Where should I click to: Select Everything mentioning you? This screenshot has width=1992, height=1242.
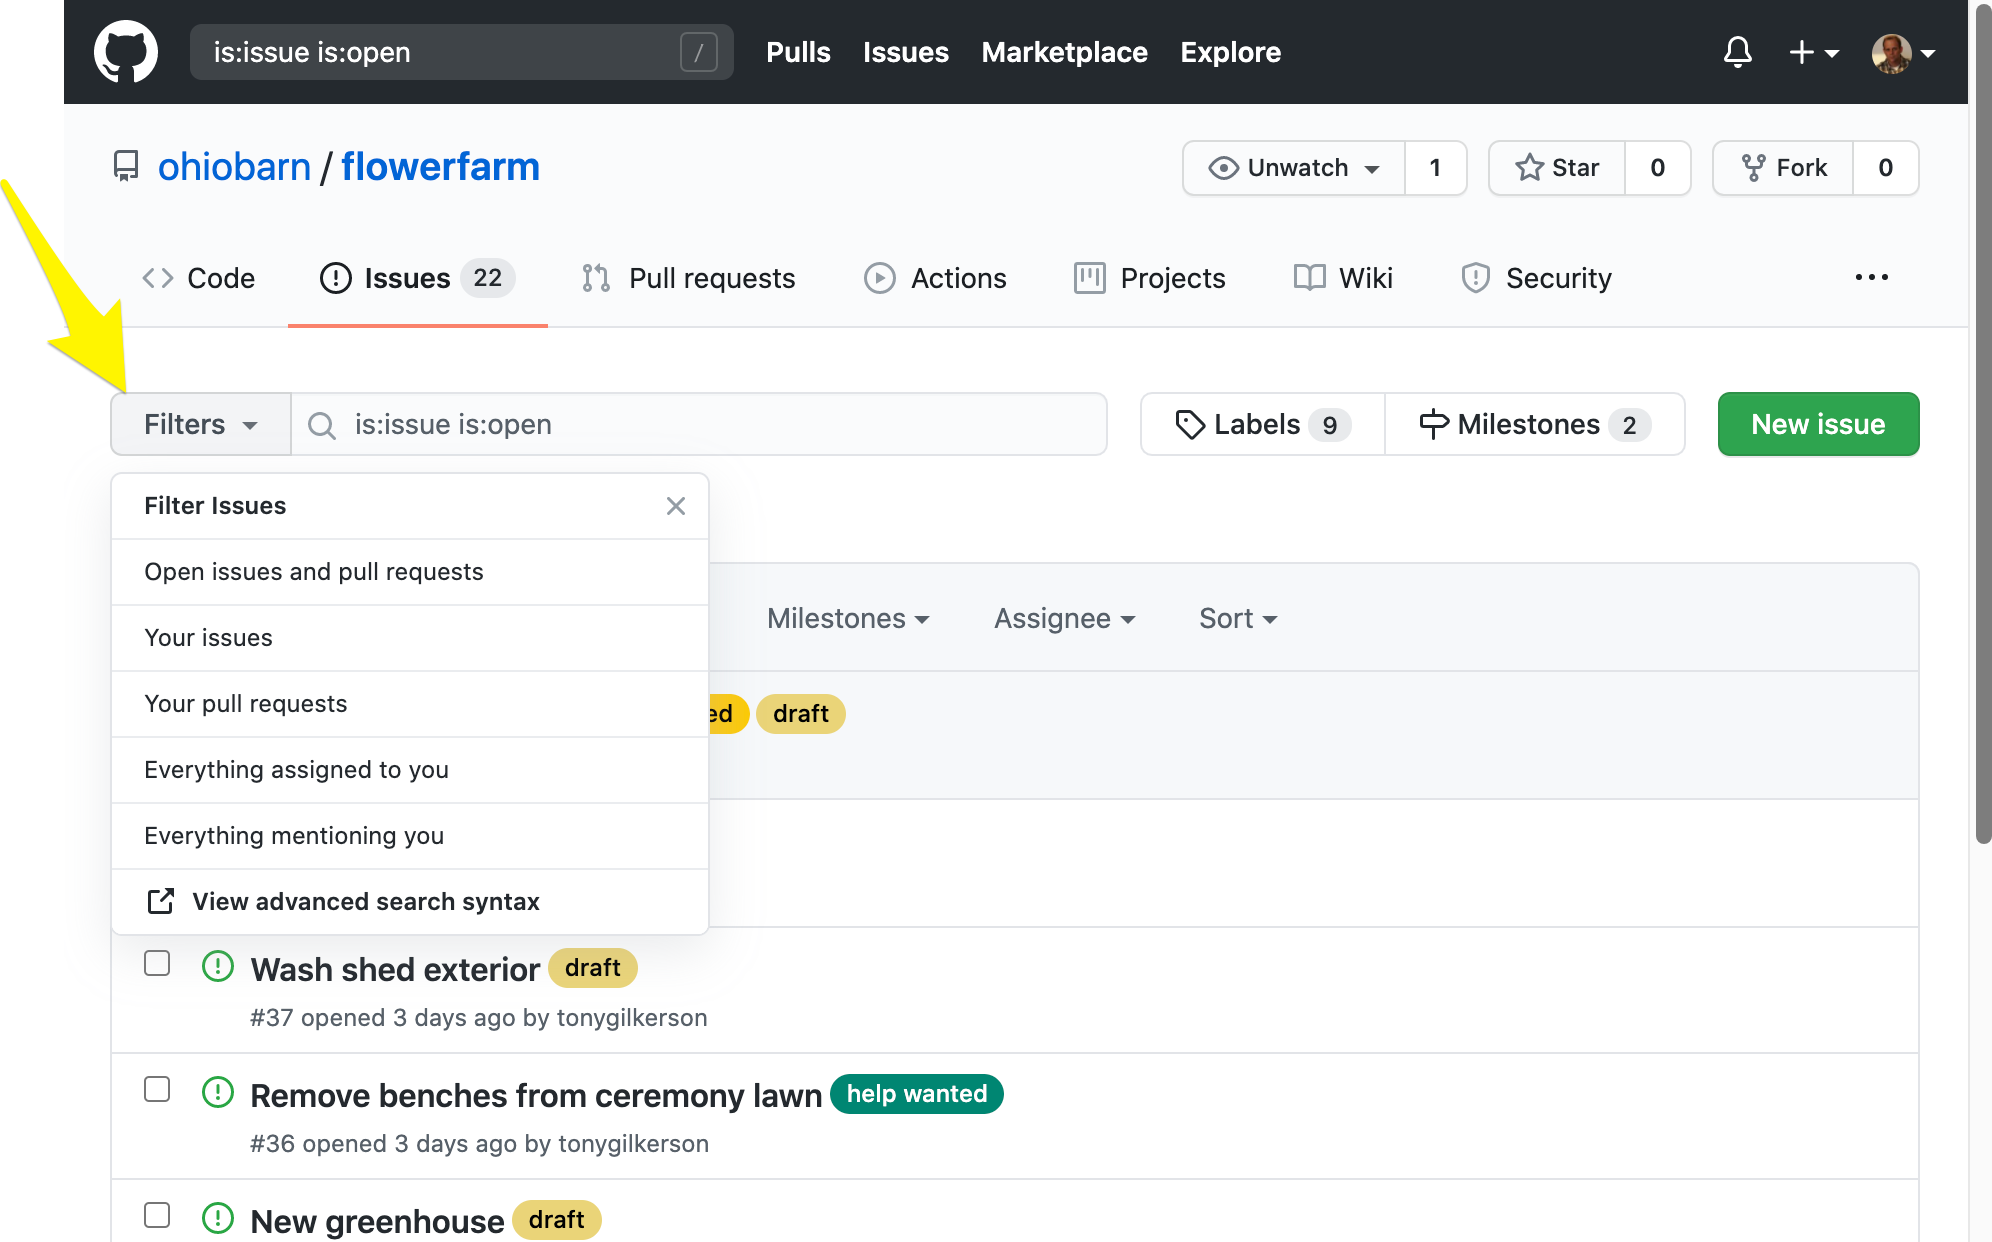[x=410, y=836]
